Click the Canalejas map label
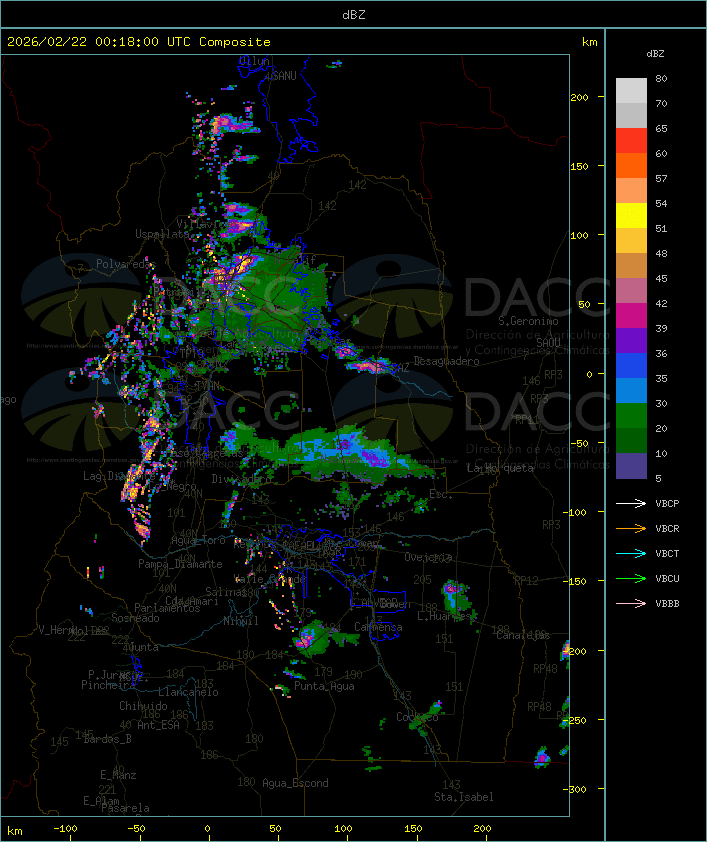Screen dimensions: 707x842 coord(523,635)
